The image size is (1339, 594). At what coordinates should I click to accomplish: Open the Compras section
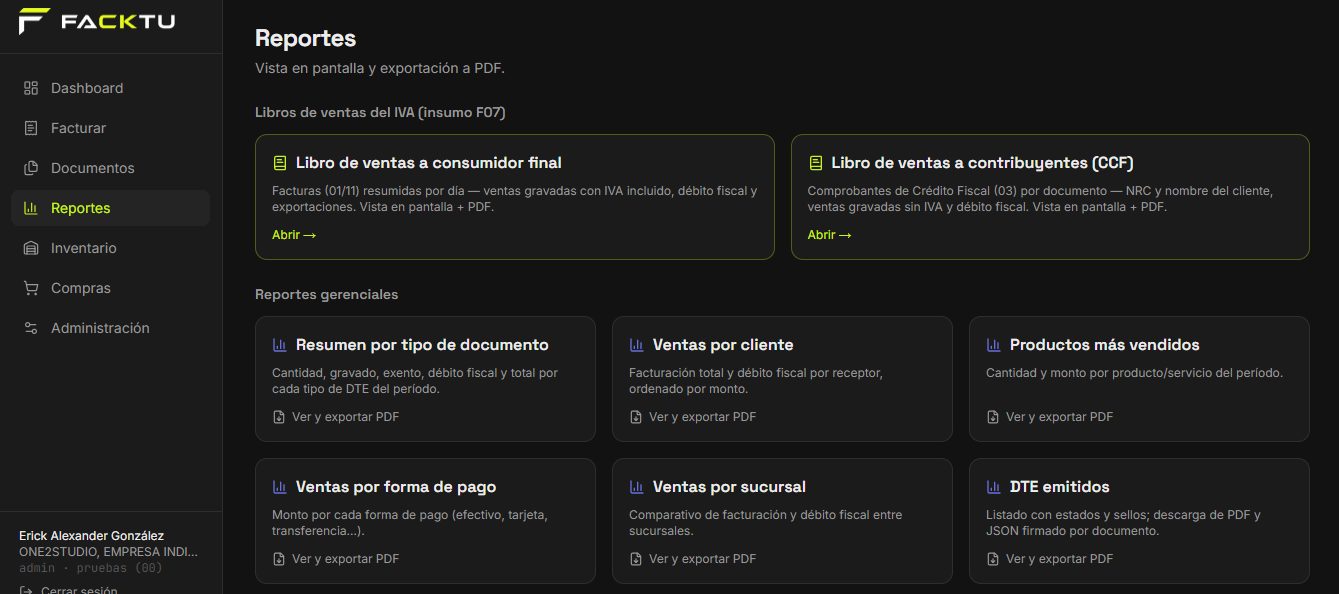[x=110, y=288]
